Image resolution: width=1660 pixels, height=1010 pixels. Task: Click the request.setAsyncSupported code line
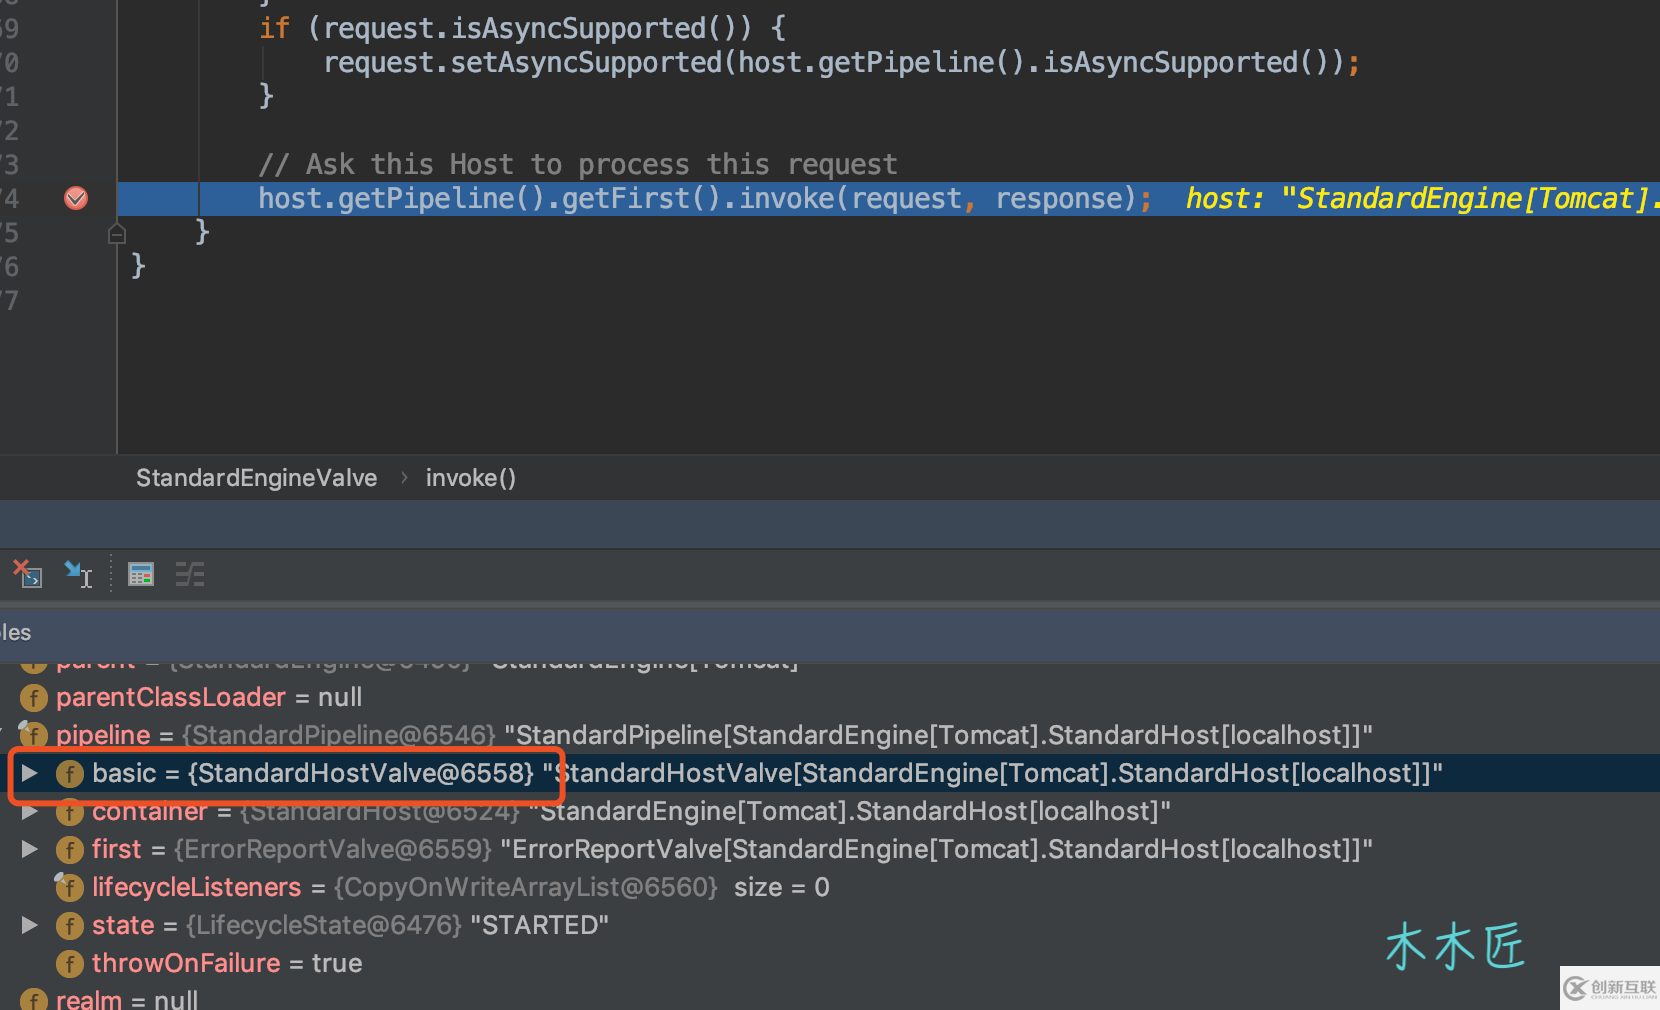point(841,63)
